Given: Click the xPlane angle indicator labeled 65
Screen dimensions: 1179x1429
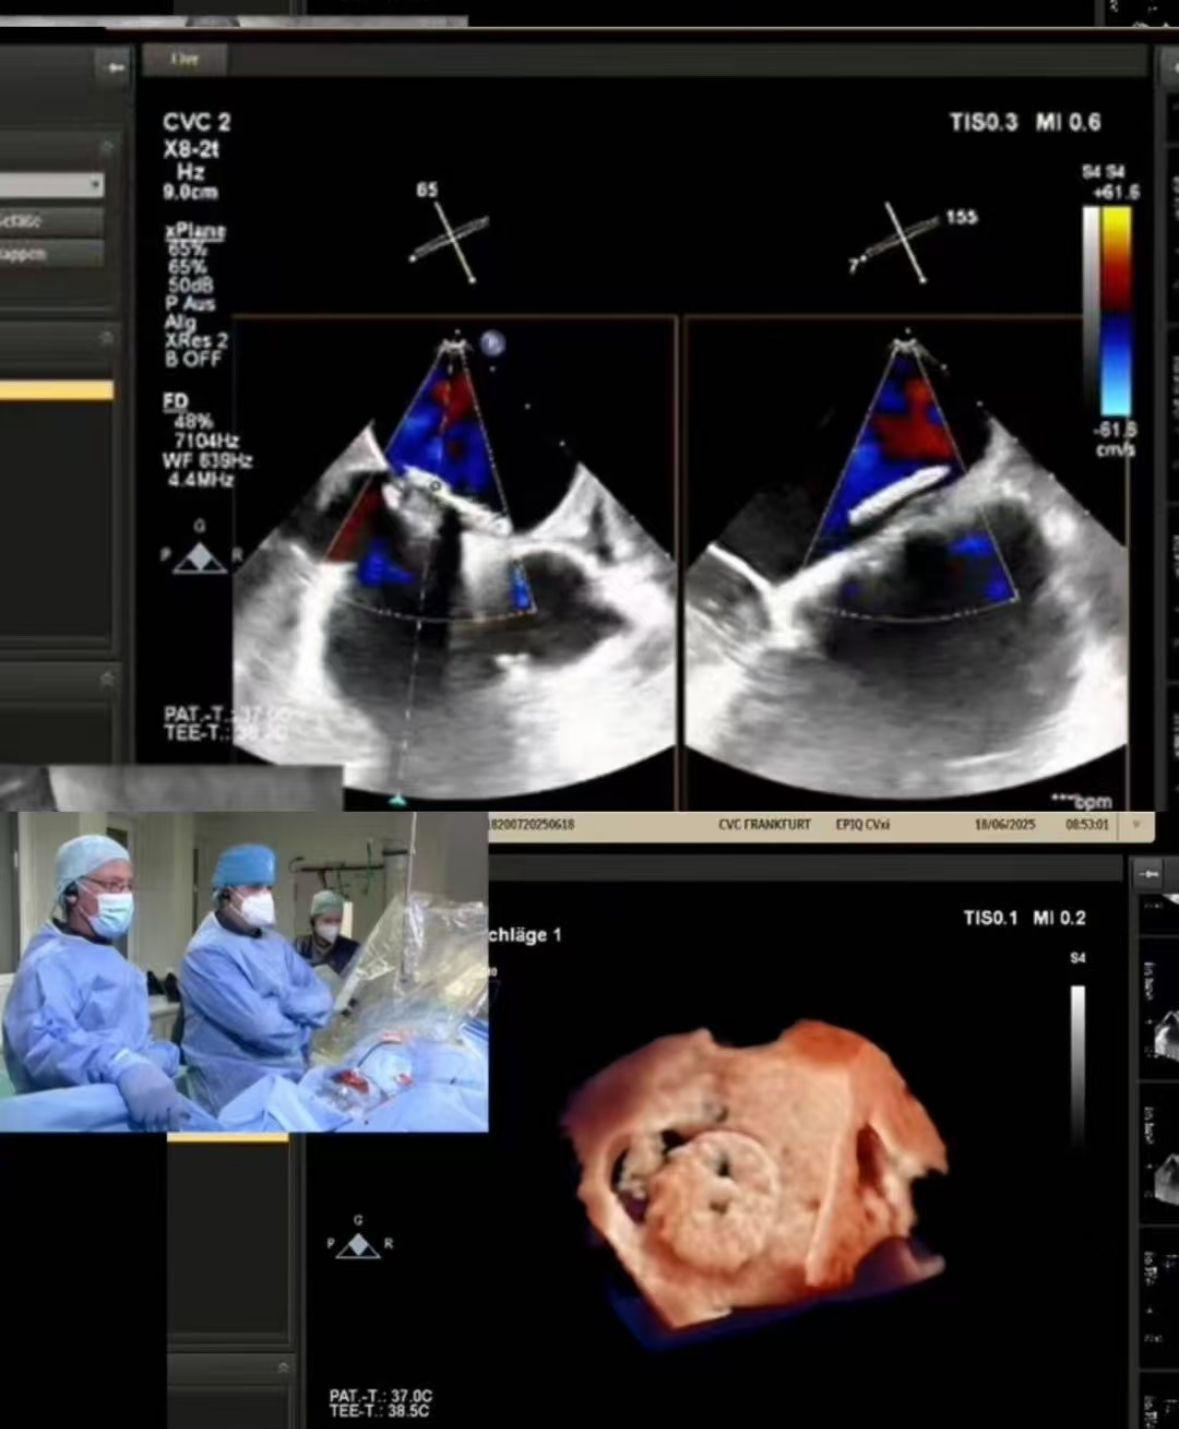Looking at the screenshot, I should (451, 237).
